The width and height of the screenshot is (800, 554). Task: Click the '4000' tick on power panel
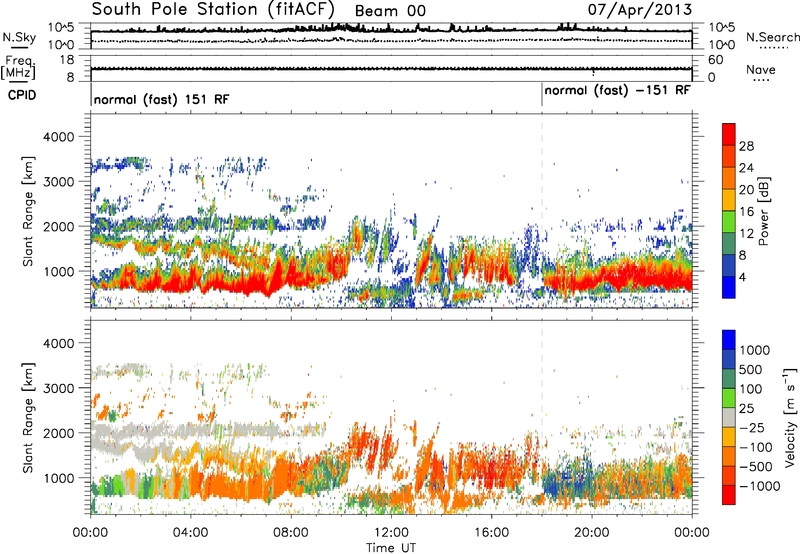point(59,137)
